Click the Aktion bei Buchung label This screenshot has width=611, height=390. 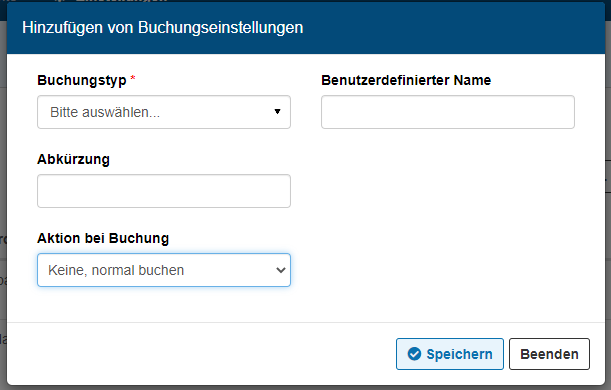click(103, 238)
